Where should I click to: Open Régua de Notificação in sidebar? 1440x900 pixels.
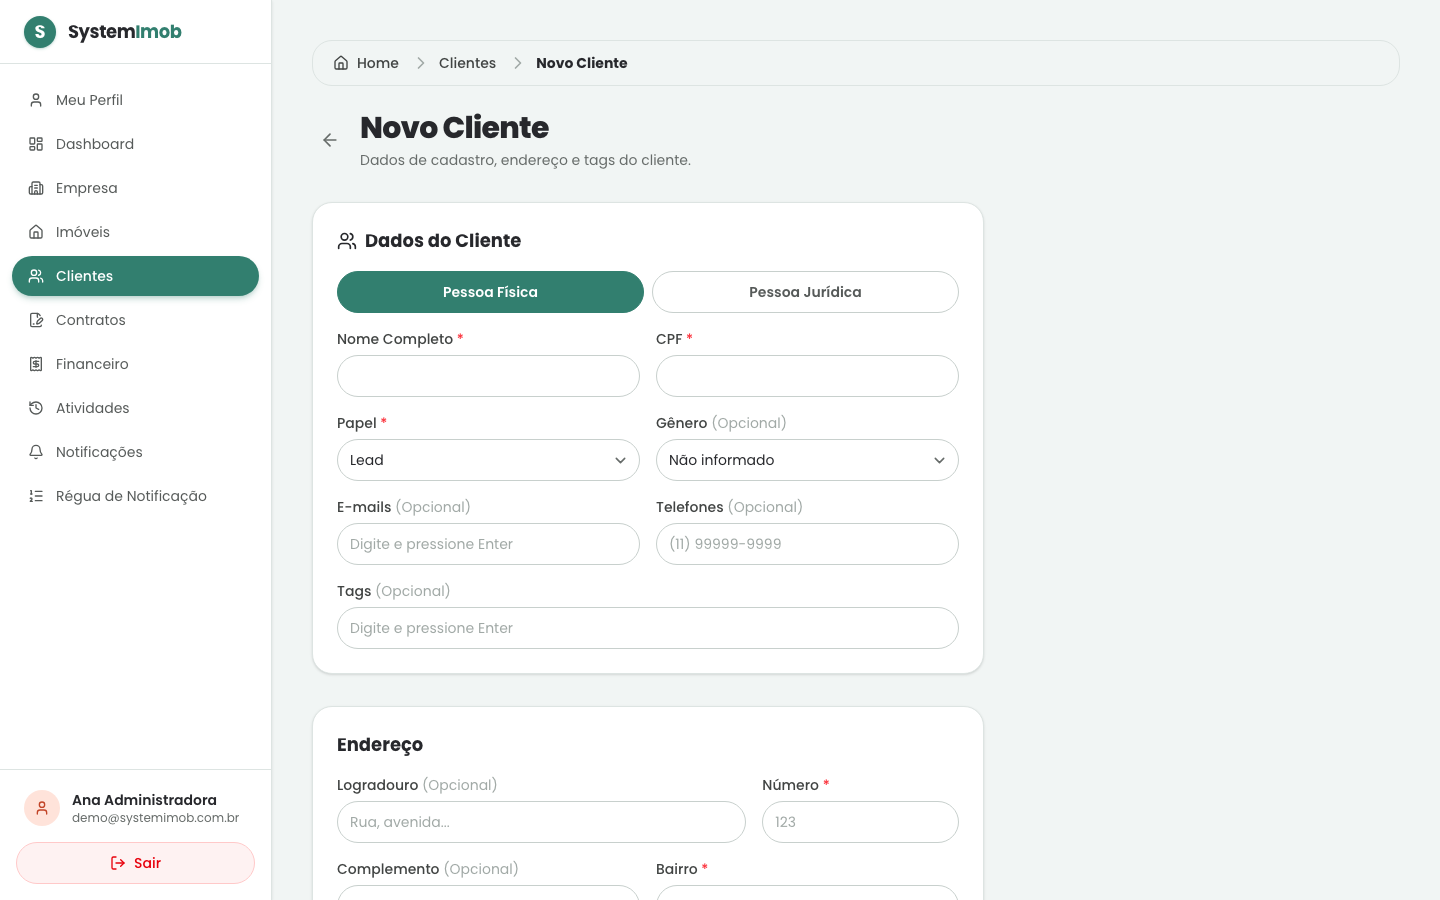135,496
